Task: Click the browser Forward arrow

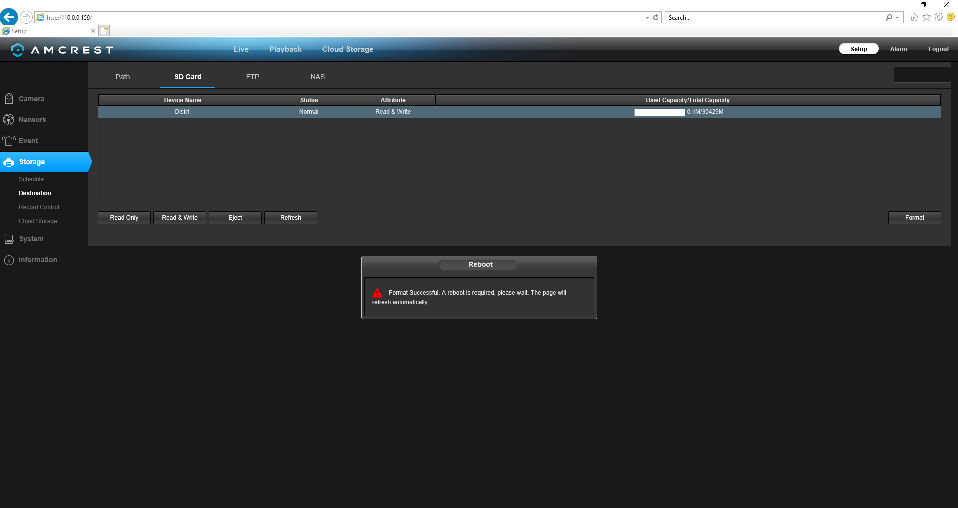Action: point(26,18)
